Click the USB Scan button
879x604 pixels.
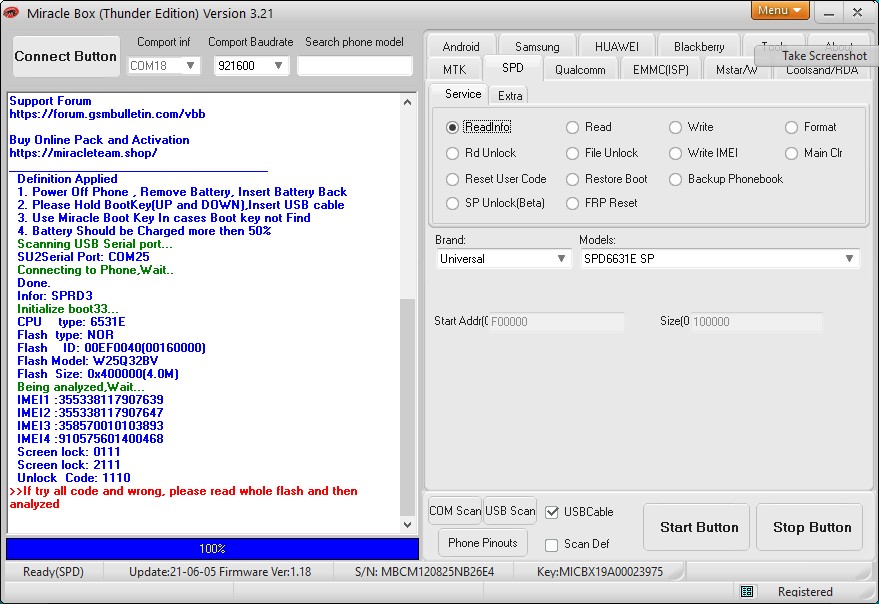click(510, 511)
